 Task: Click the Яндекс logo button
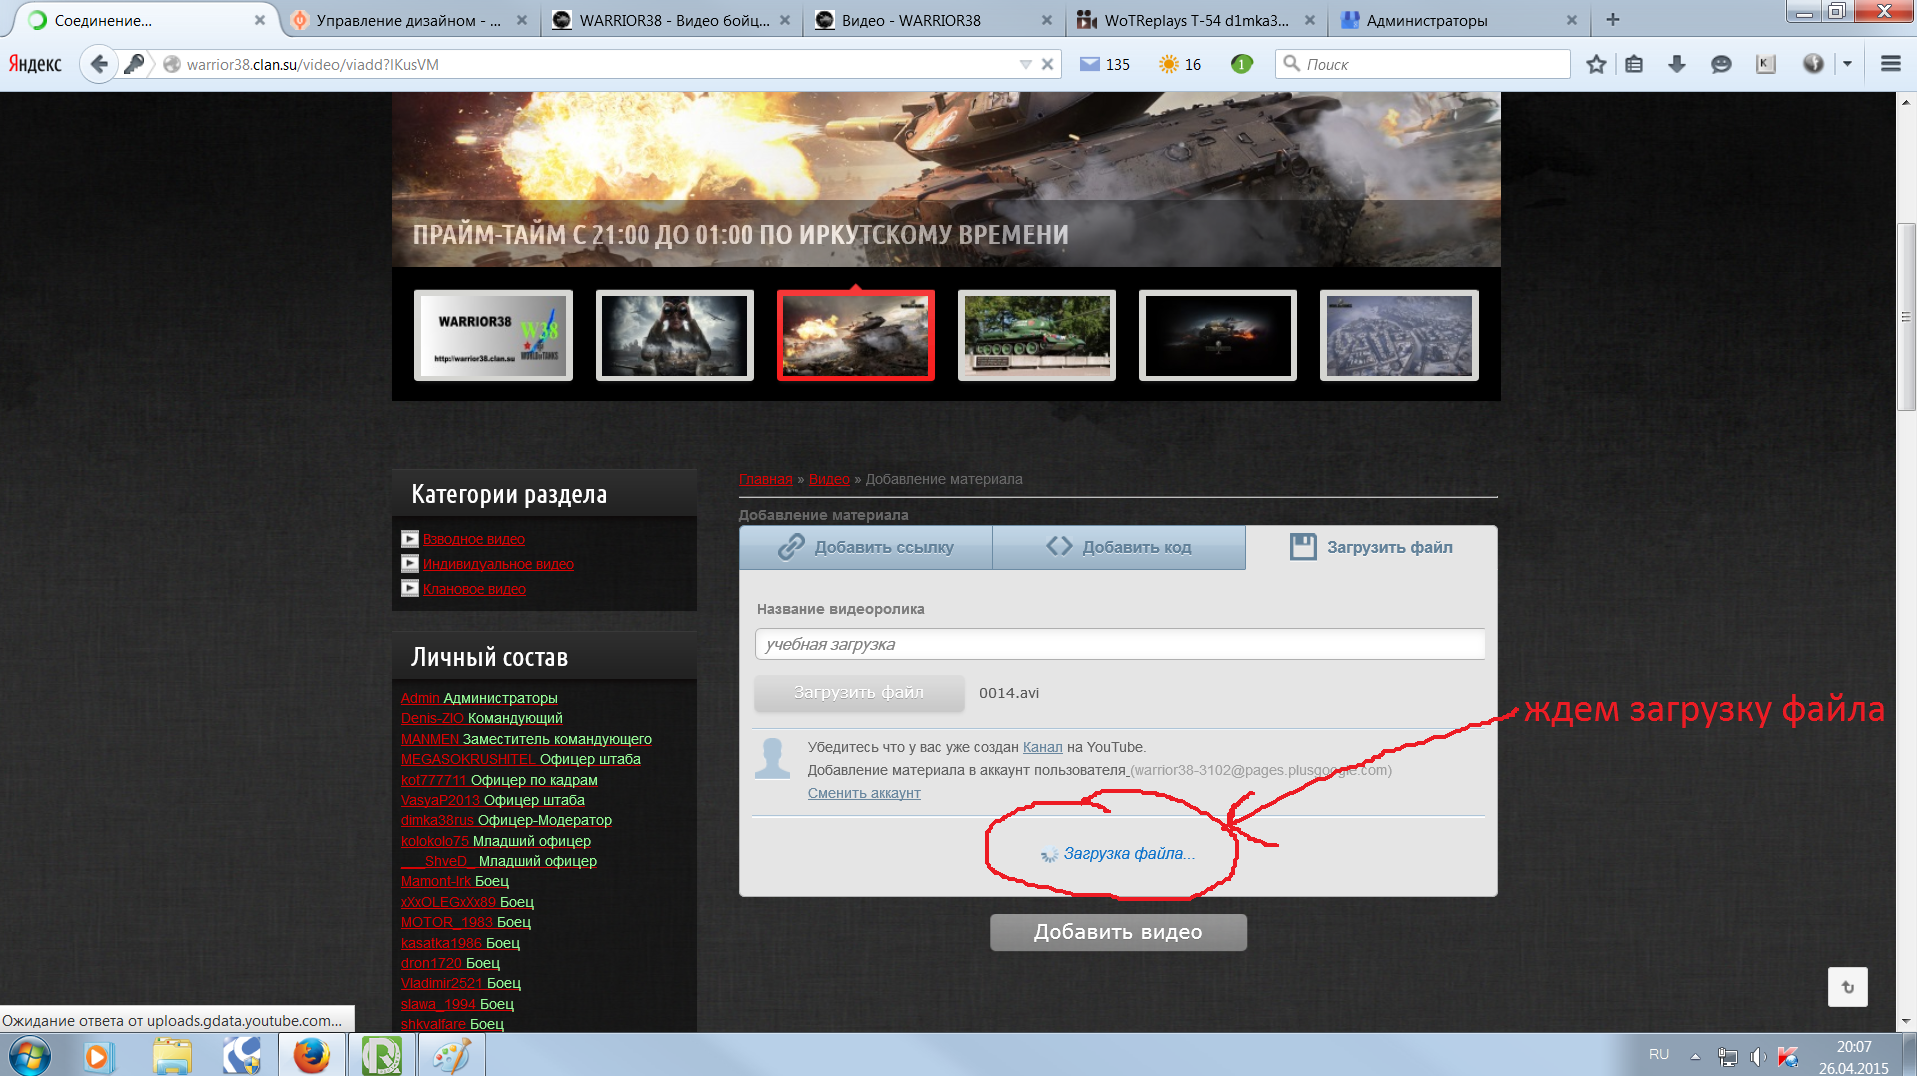(35, 64)
